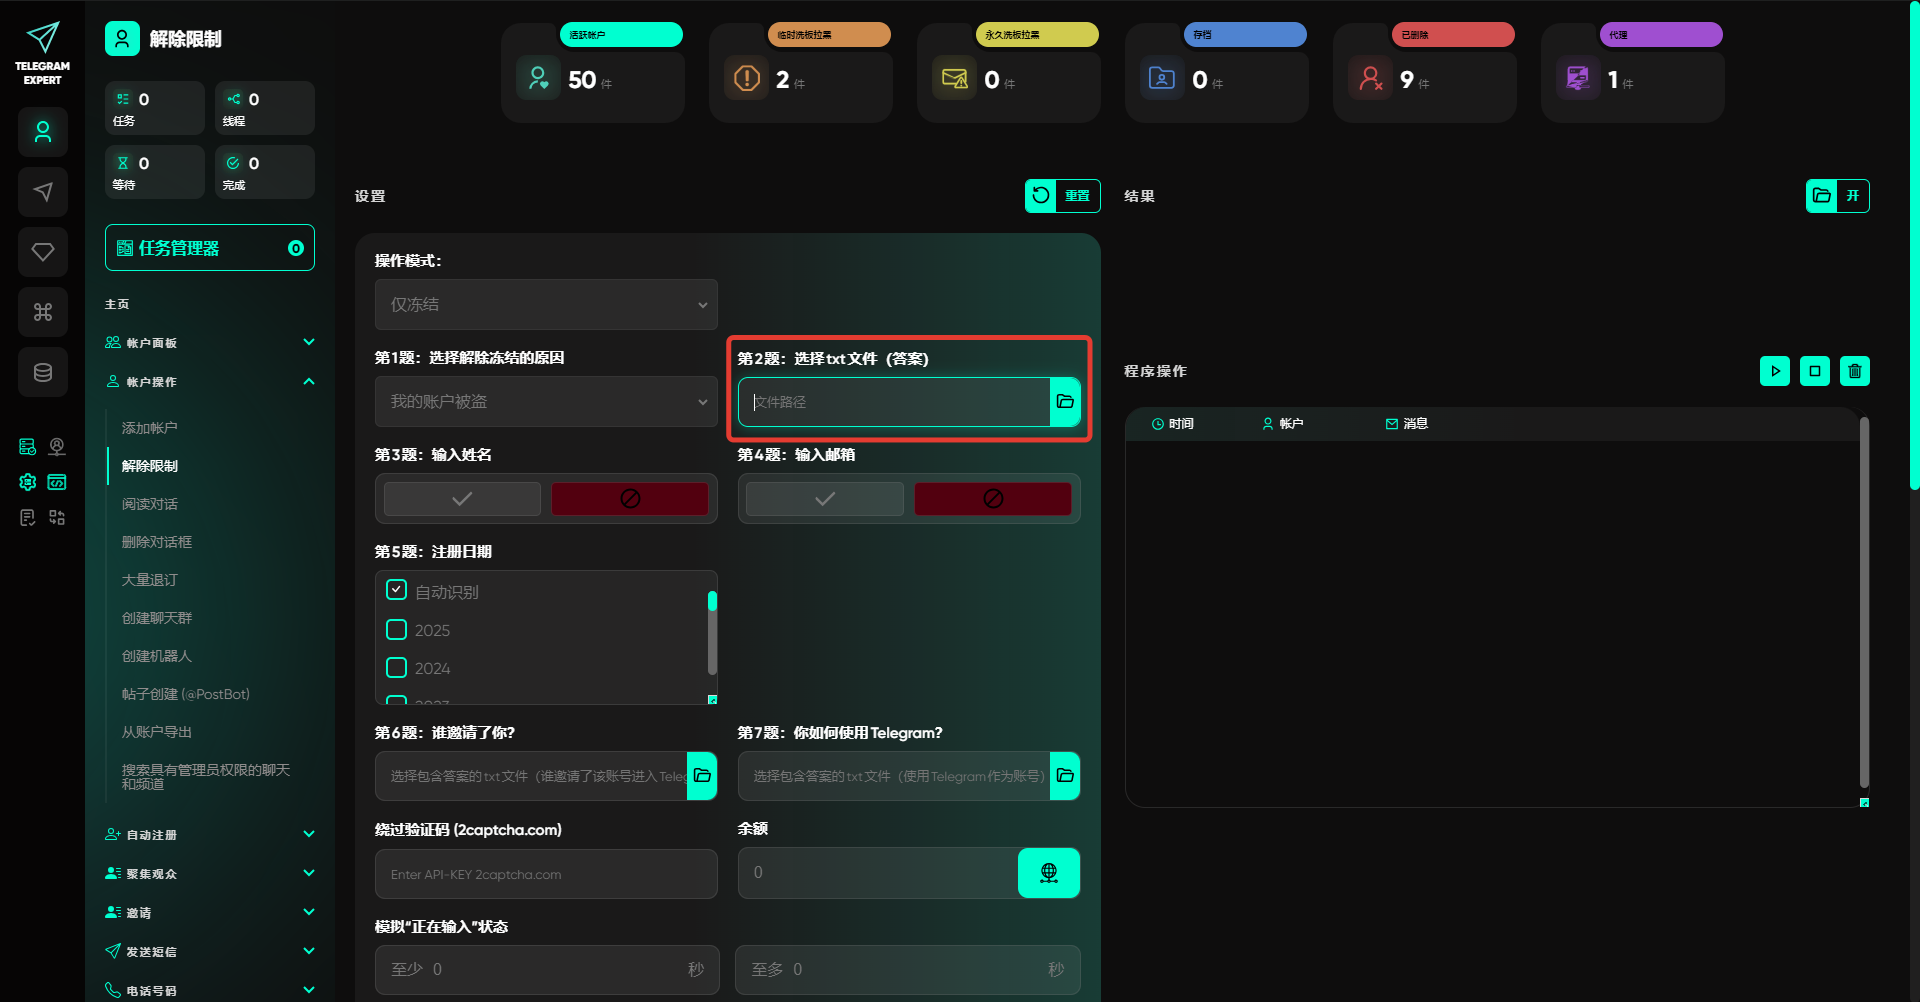Screen dimensions: 1920x1002
Task: Open the paper plane messaging section in left rail
Action: click(x=43, y=192)
